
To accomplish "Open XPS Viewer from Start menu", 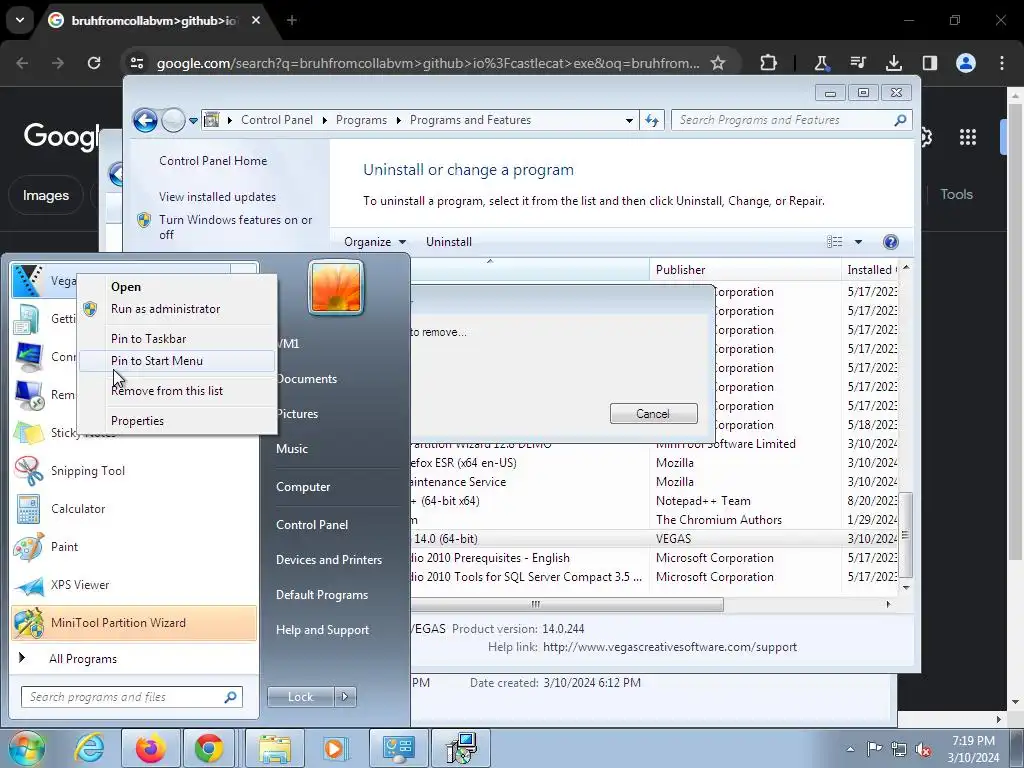I will 80,584.
